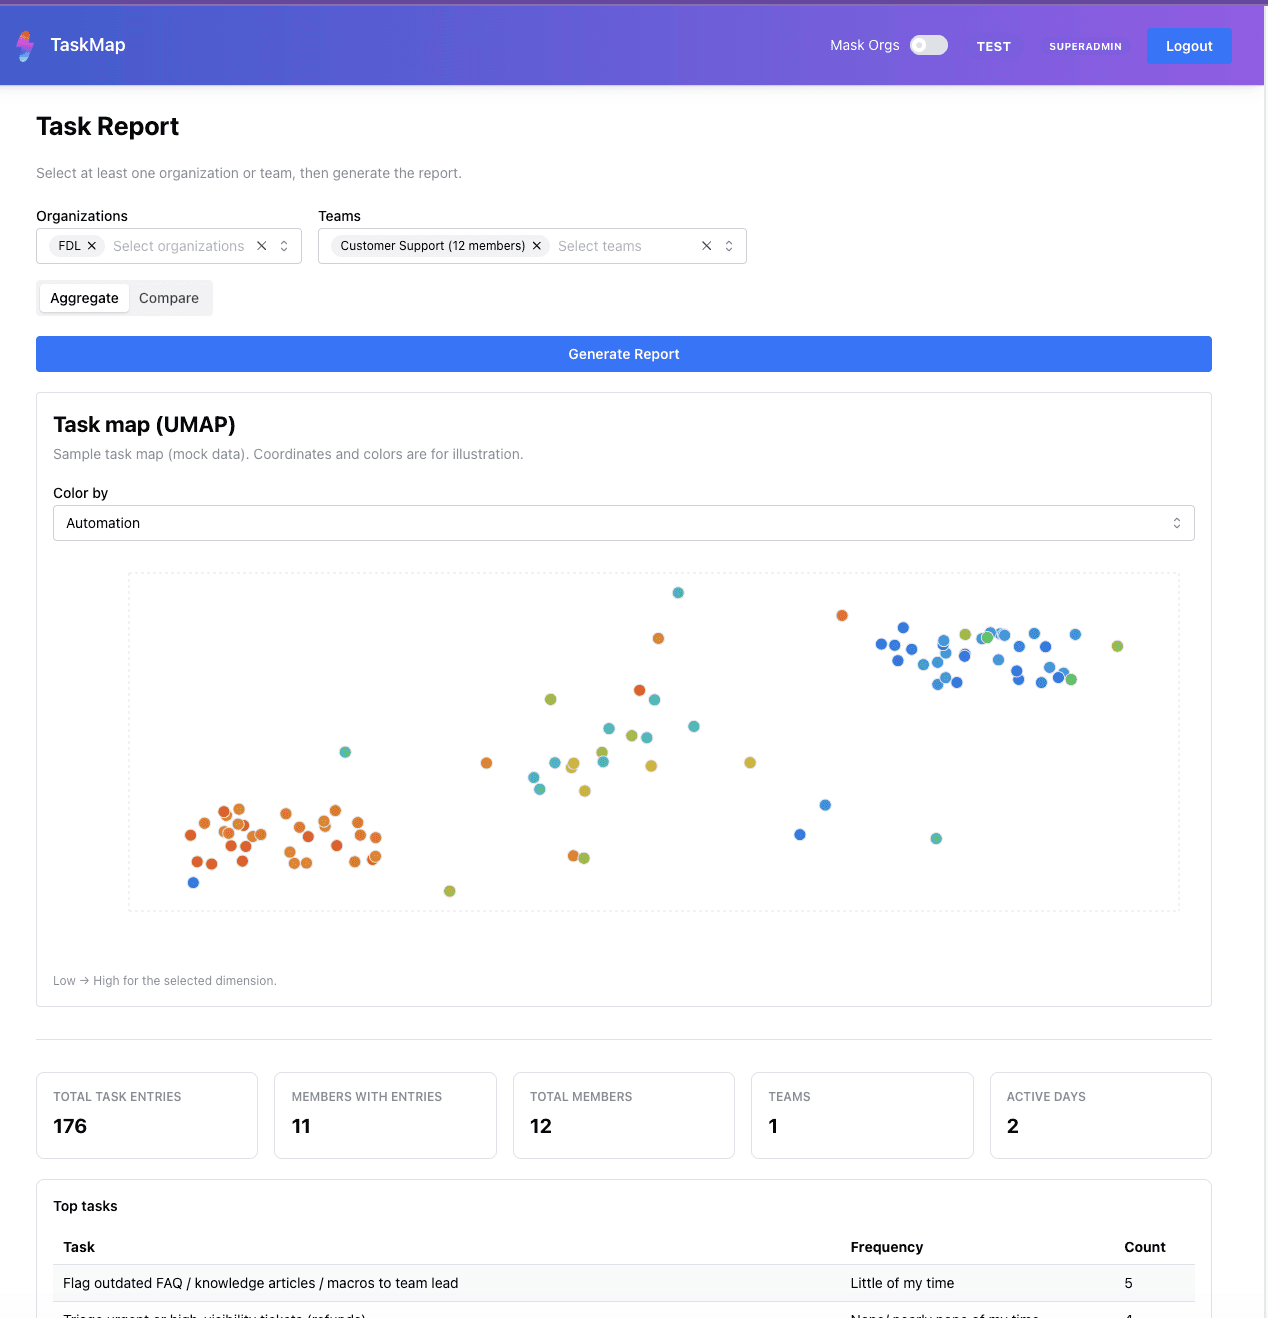The height and width of the screenshot is (1318, 1268).
Task: Open the Select organizations dropdown
Action: click(x=178, y=245)
